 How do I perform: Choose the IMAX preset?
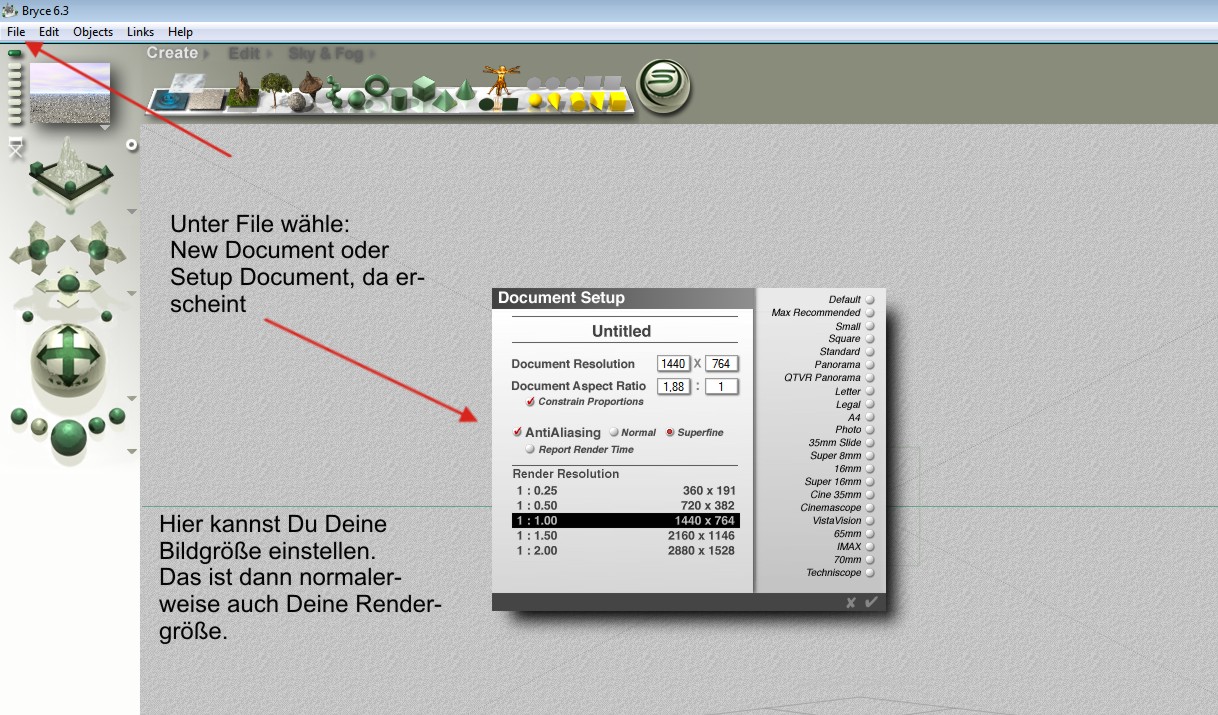tap(869, 547)
